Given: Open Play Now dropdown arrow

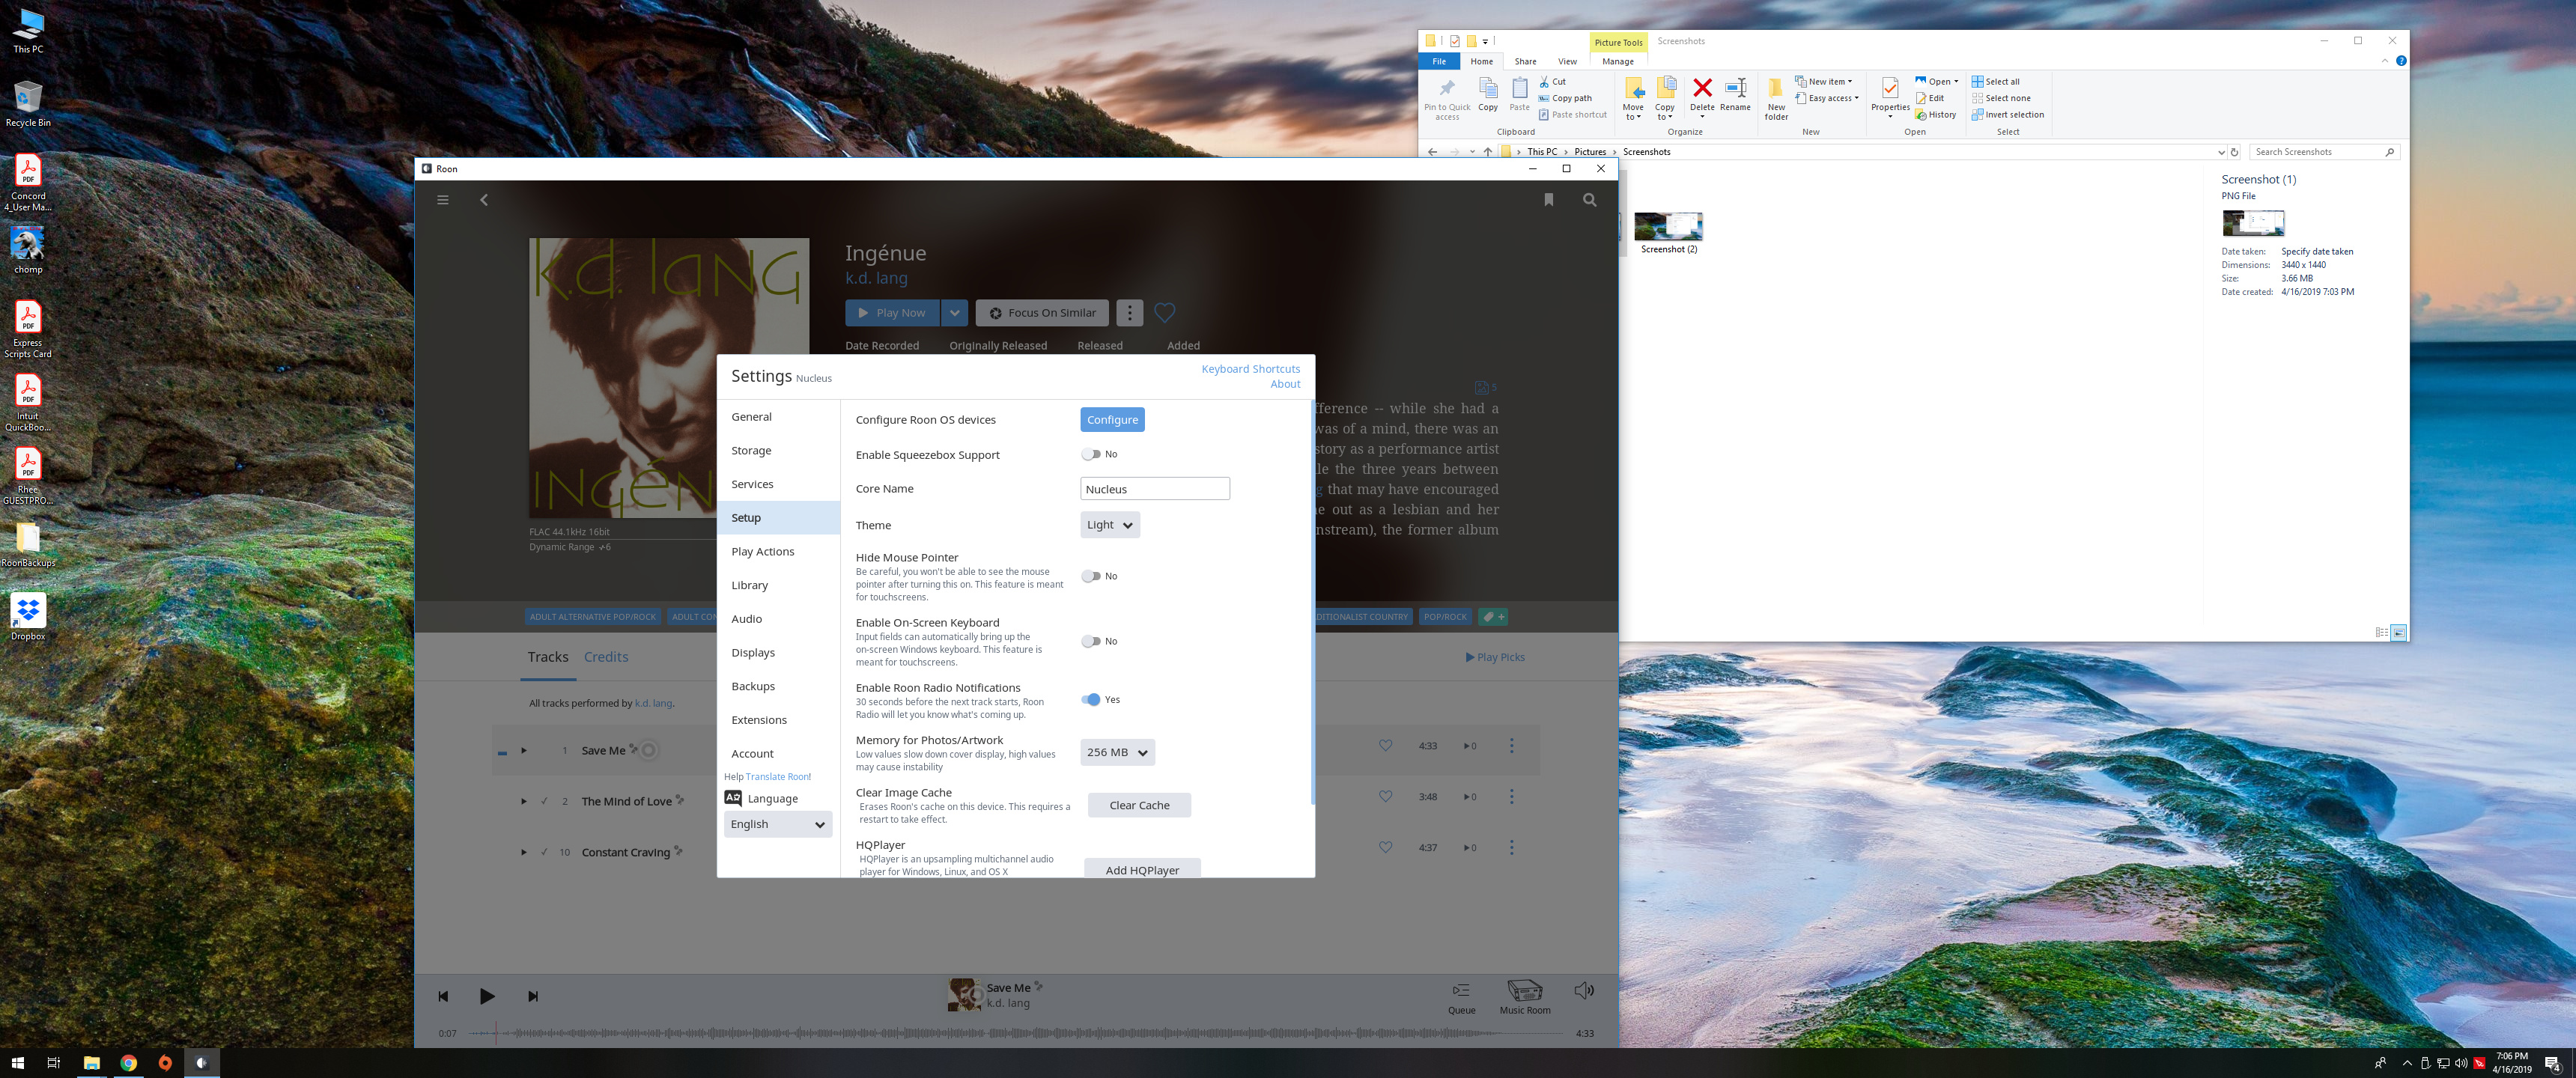Looking at the screenshot, I should pyautogui.click(x=954, y=313).
